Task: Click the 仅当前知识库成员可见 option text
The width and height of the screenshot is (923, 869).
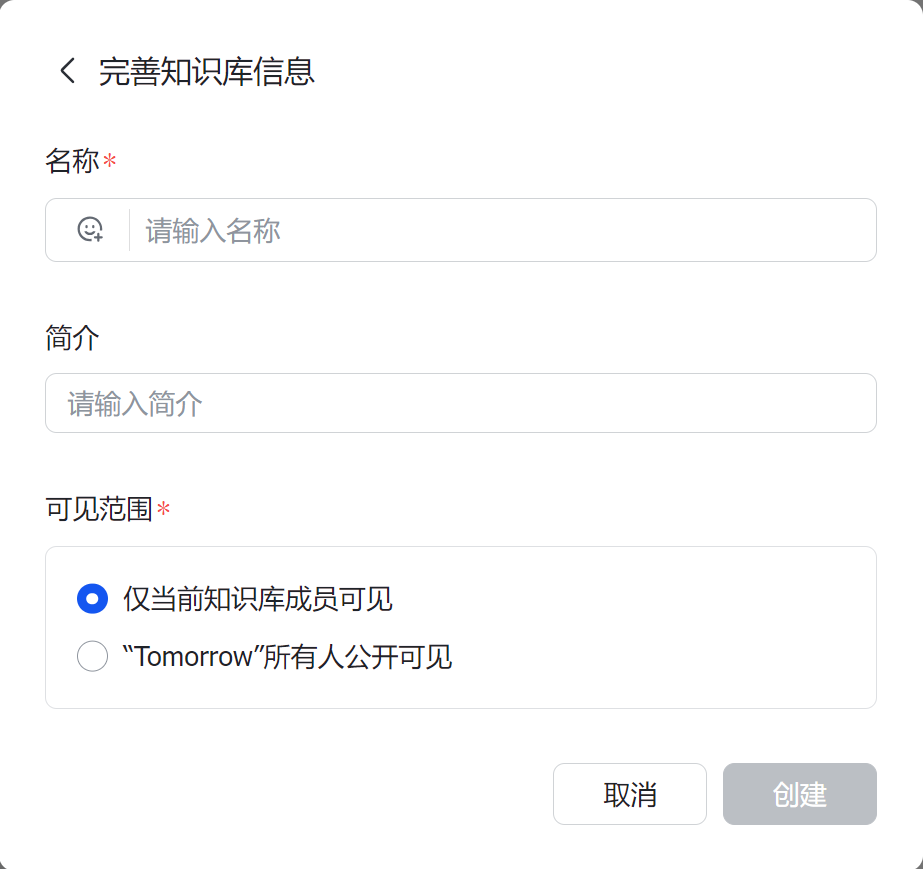Action: pos(257,599)
